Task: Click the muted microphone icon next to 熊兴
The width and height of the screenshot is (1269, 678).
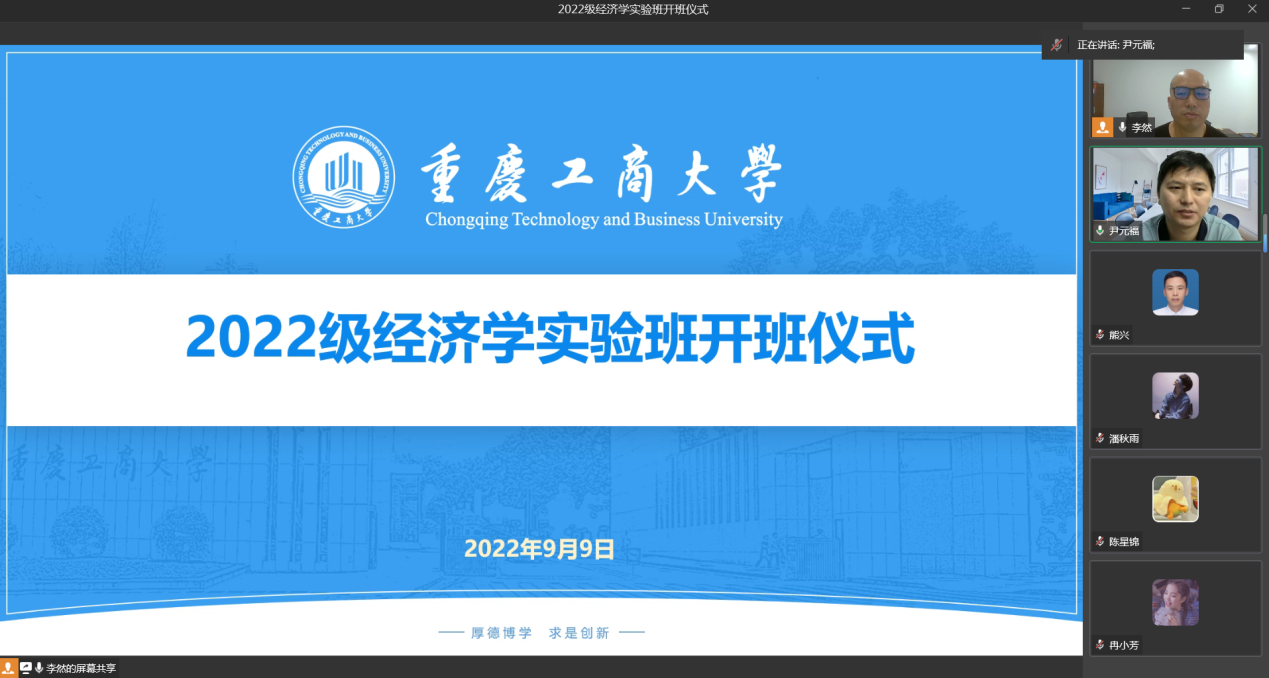Action: pos(1100,334)
